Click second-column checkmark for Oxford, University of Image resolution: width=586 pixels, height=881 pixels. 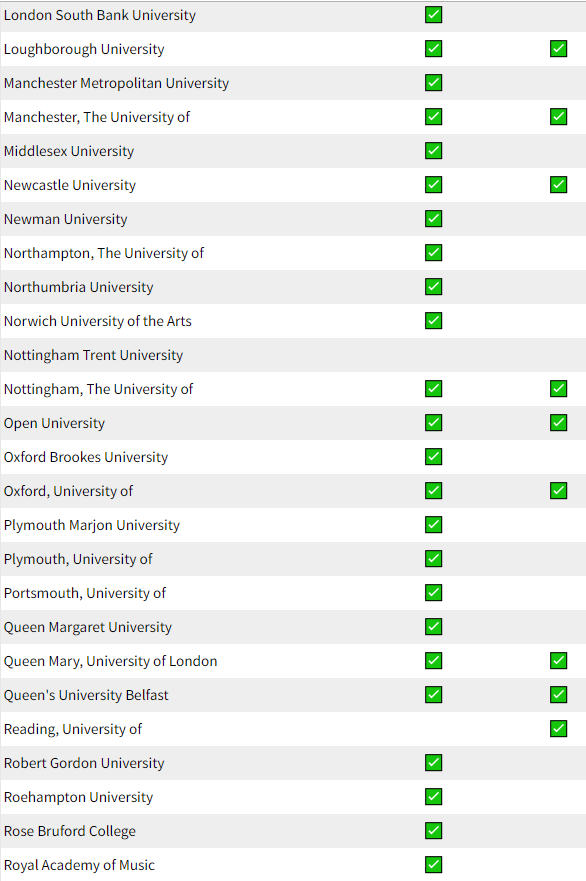point(558,491)
